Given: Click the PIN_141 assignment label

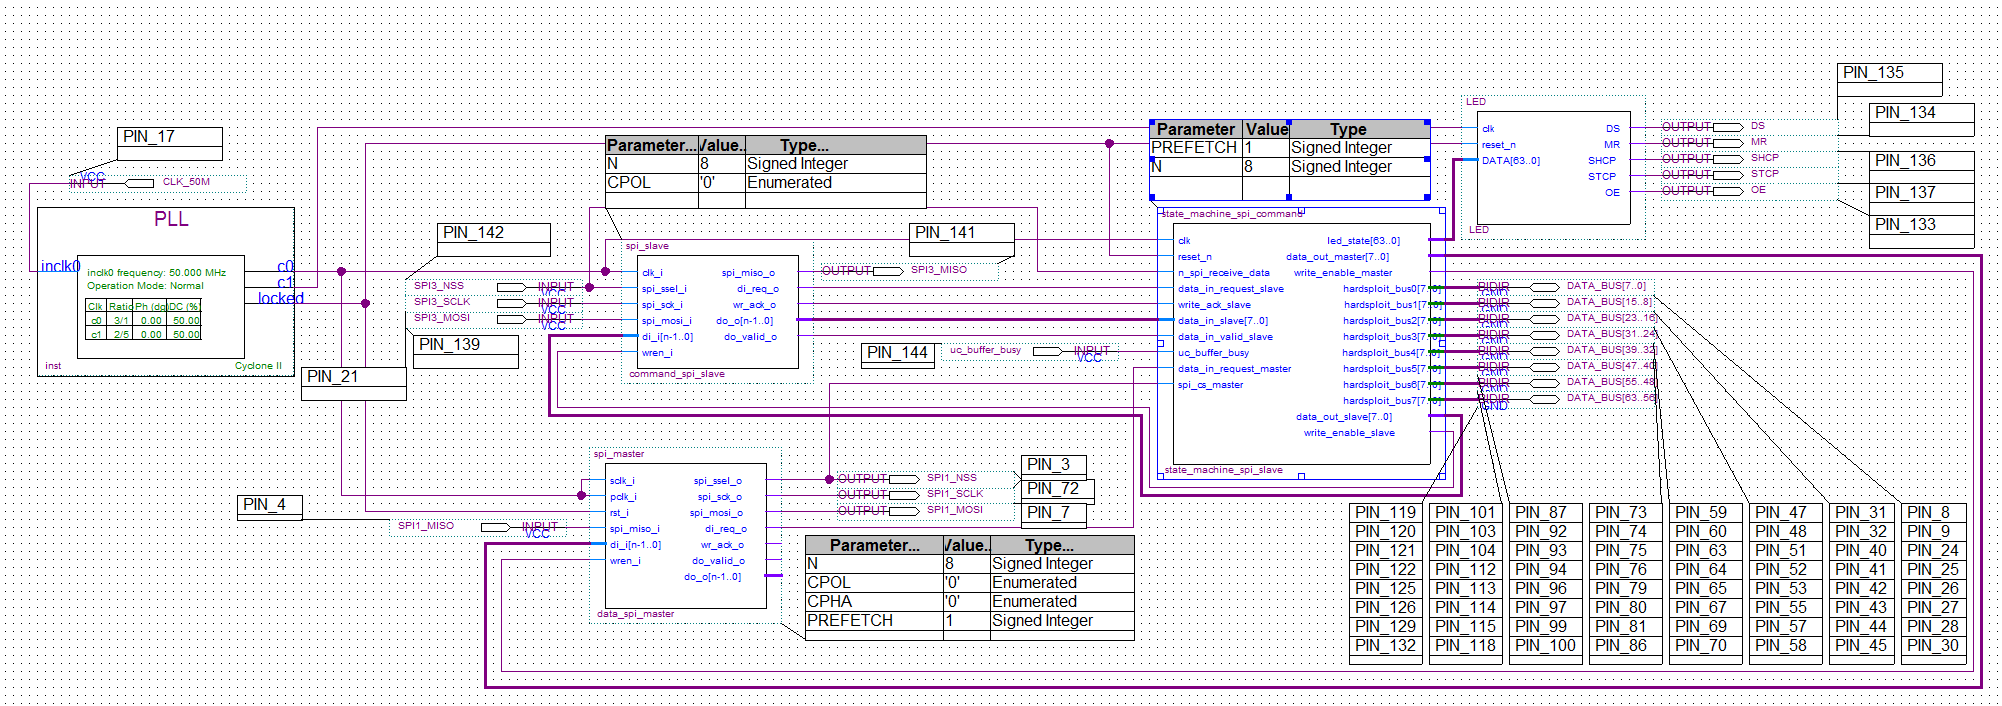Looking at the screenshot, I should [945, 233].
